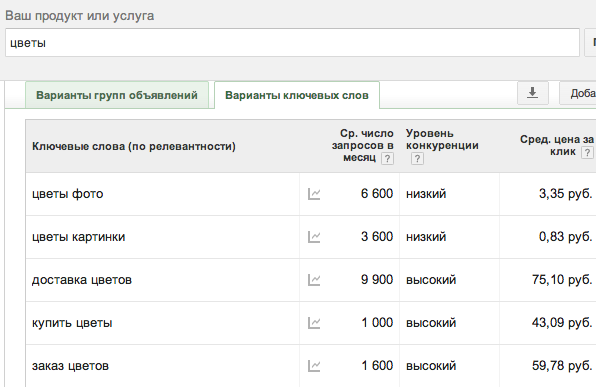Select Варианты ключевых слов tab
Image resolution: width=596 pixels, height=387 pixels.
[297, 95]
